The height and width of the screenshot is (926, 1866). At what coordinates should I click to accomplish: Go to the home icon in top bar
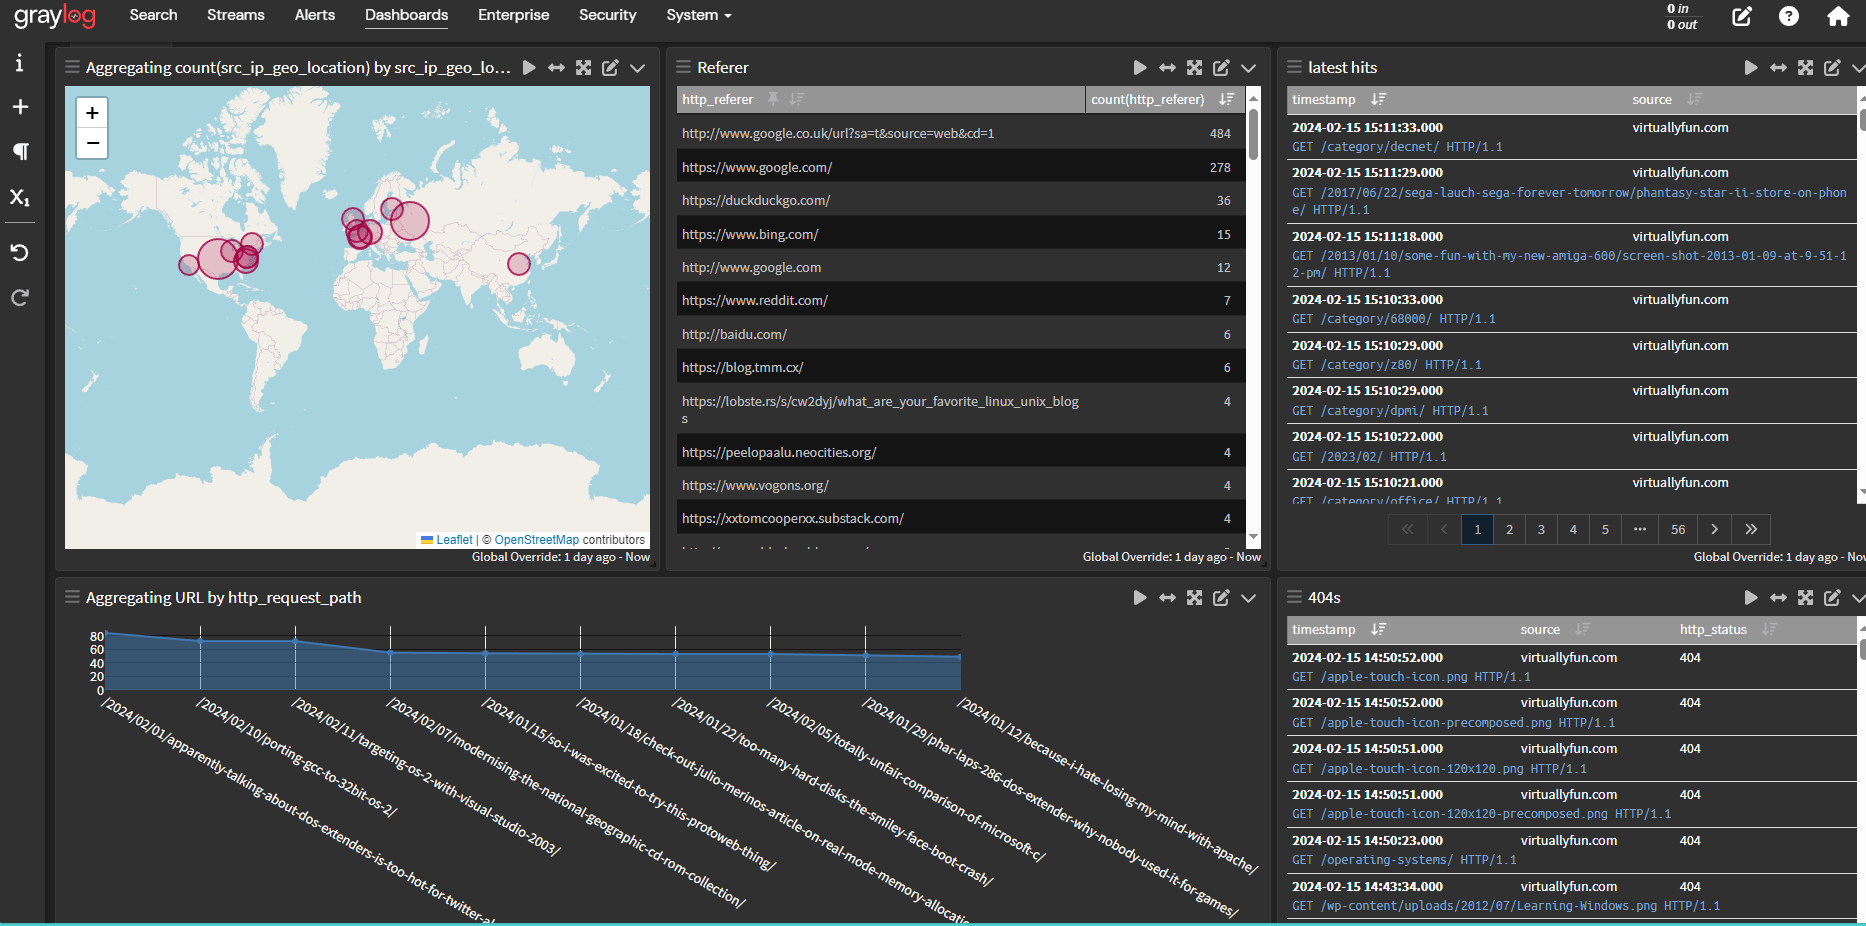(1838, 16)
